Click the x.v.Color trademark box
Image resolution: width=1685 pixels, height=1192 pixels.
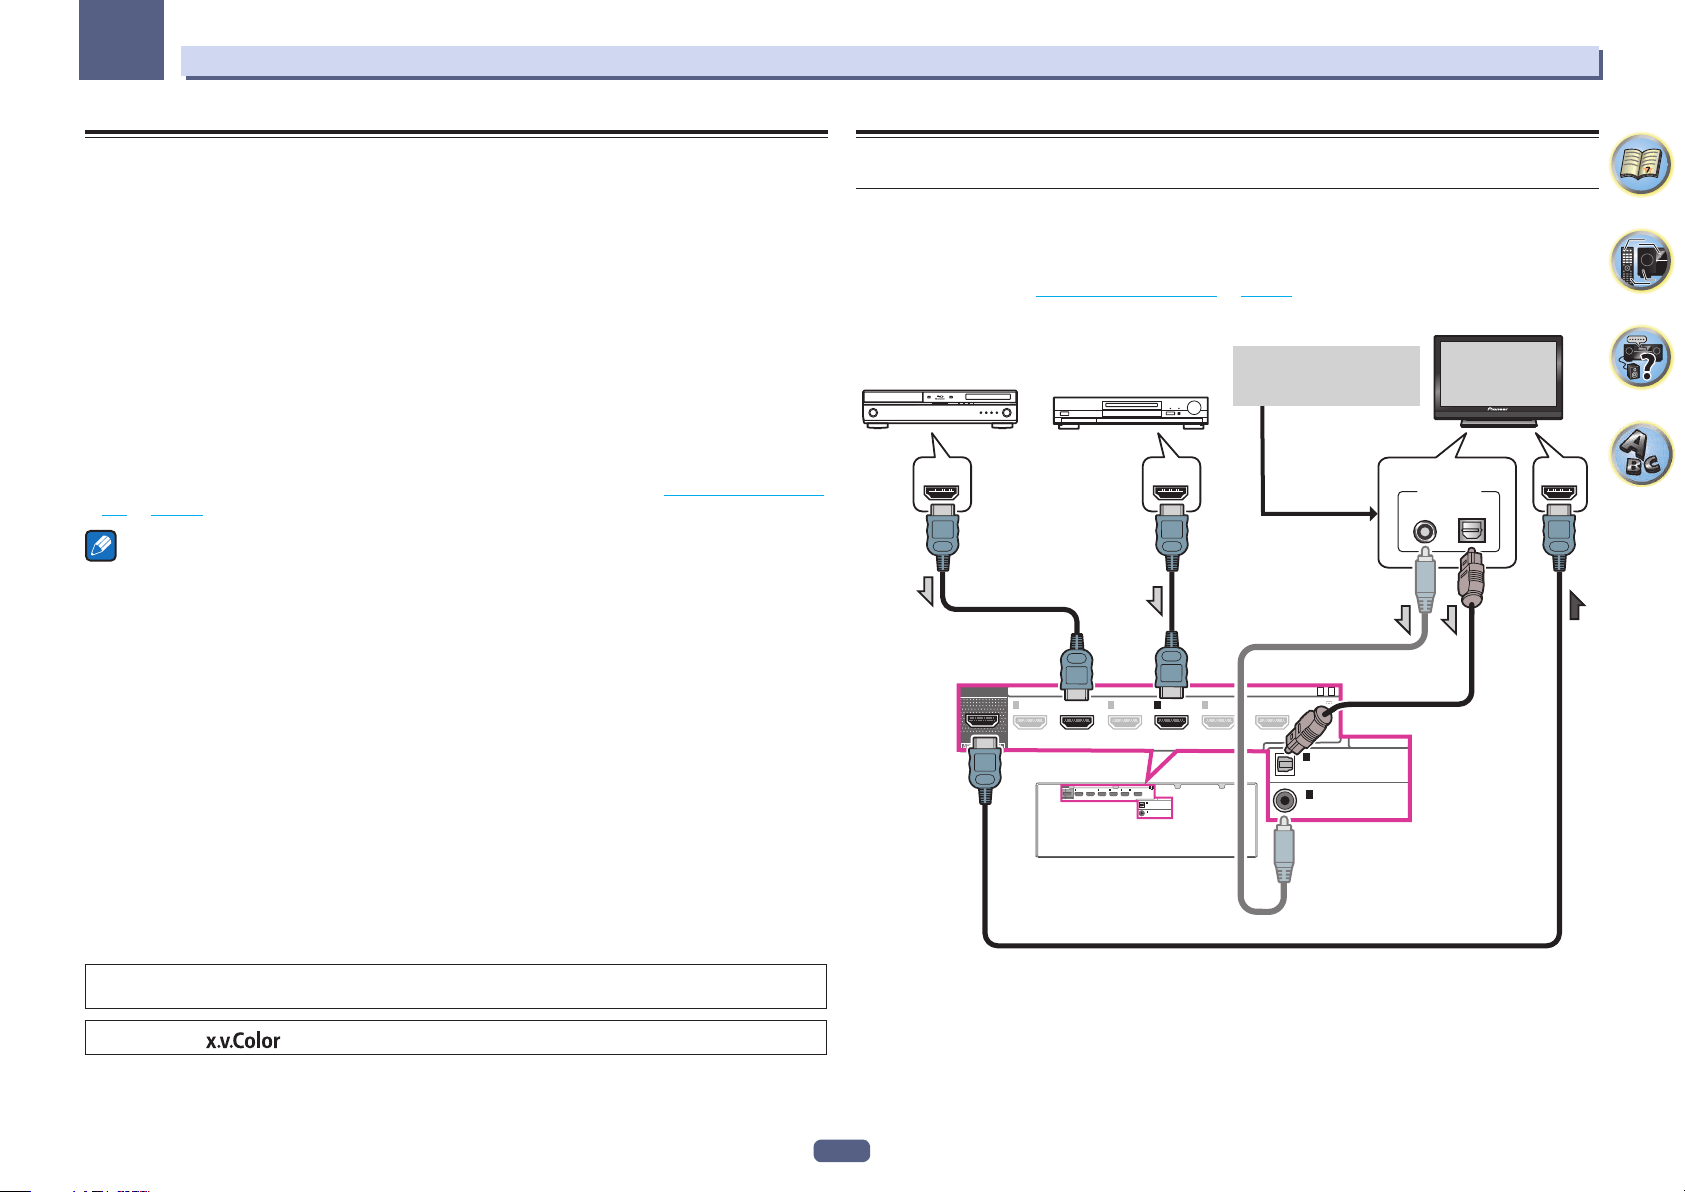(456, 1038)
